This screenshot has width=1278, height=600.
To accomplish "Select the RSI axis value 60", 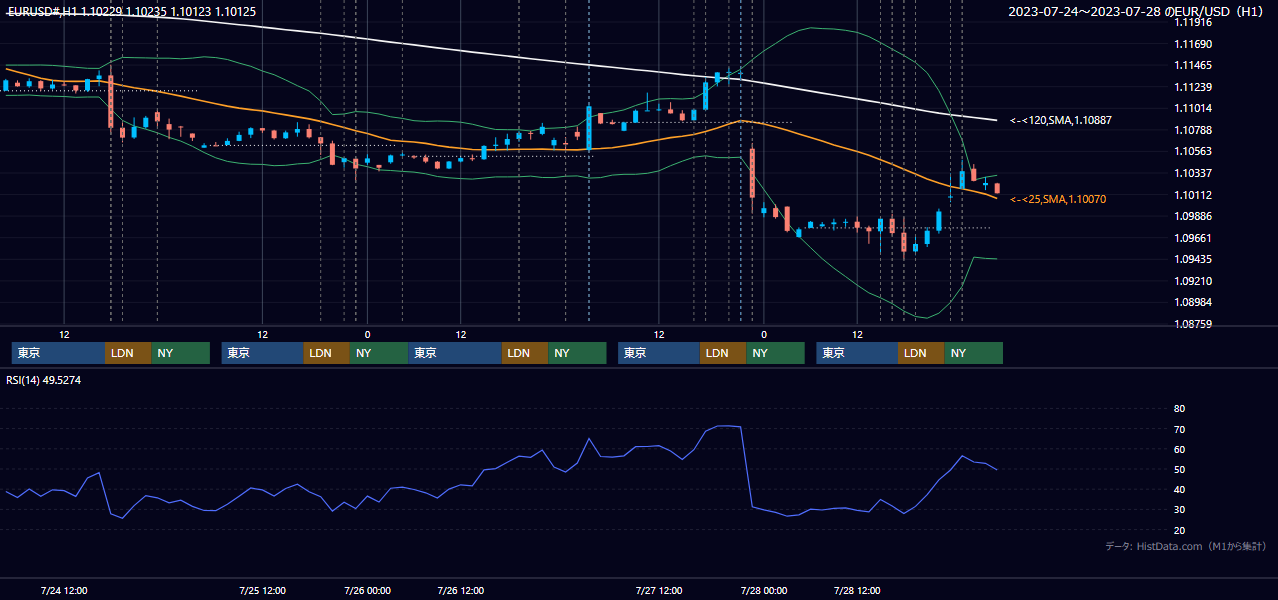I will (1179, 449).
